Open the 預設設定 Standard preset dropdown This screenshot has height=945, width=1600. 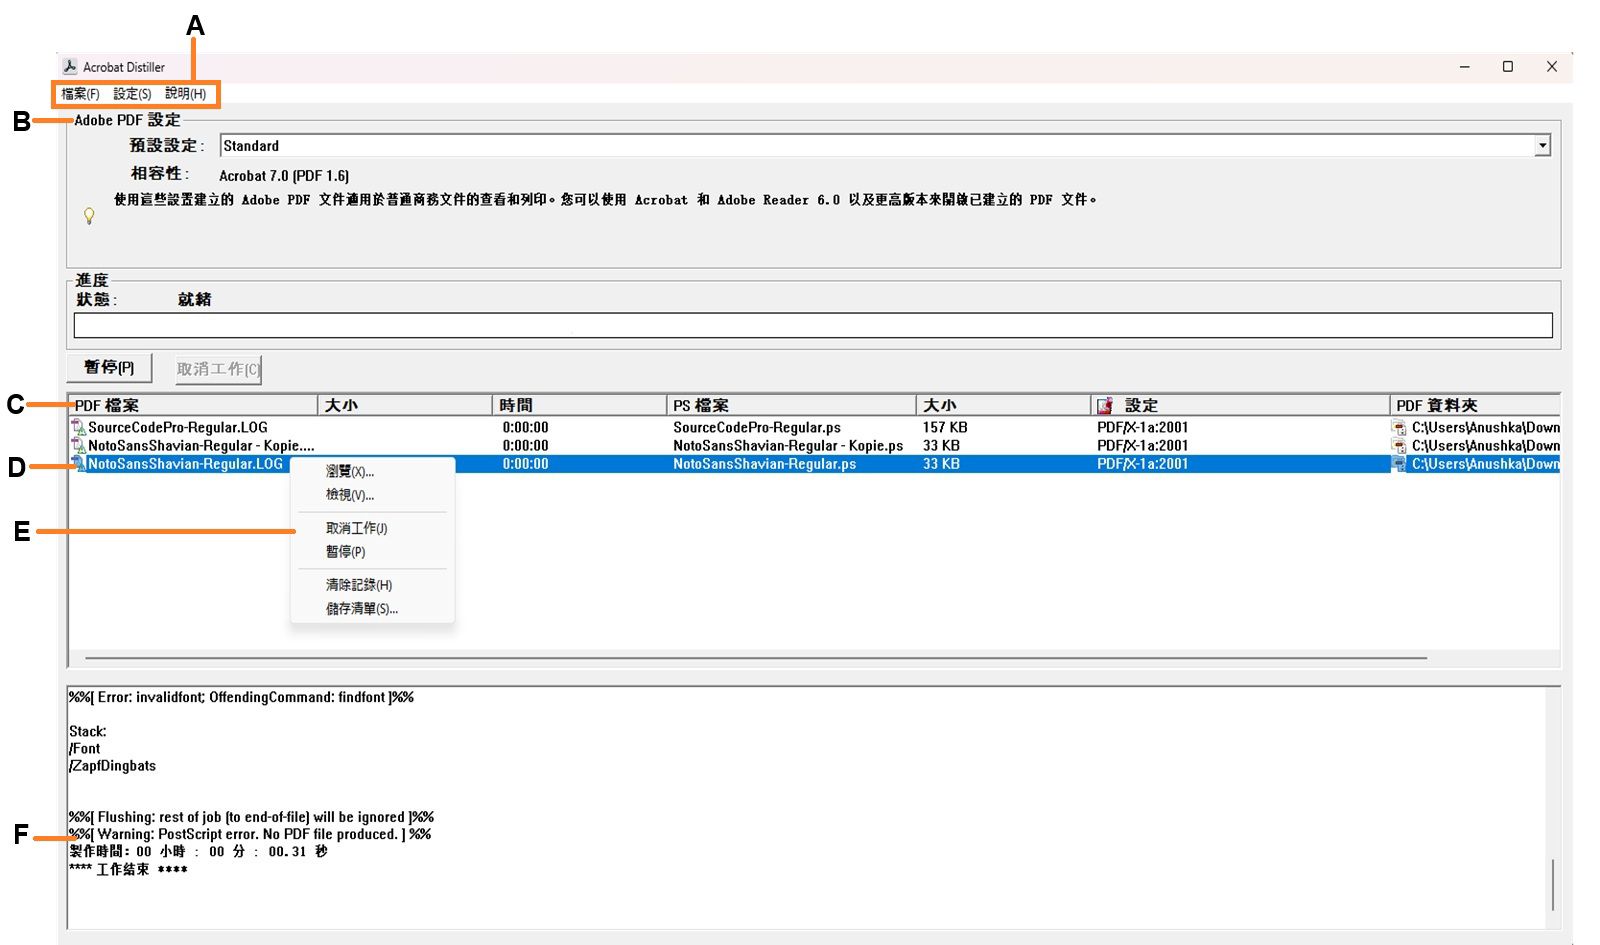(1543, 145)
